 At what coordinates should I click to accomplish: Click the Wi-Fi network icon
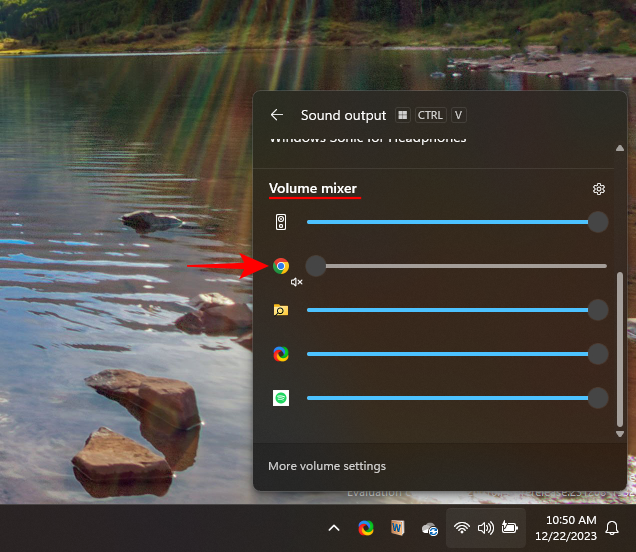click(461, 528)
